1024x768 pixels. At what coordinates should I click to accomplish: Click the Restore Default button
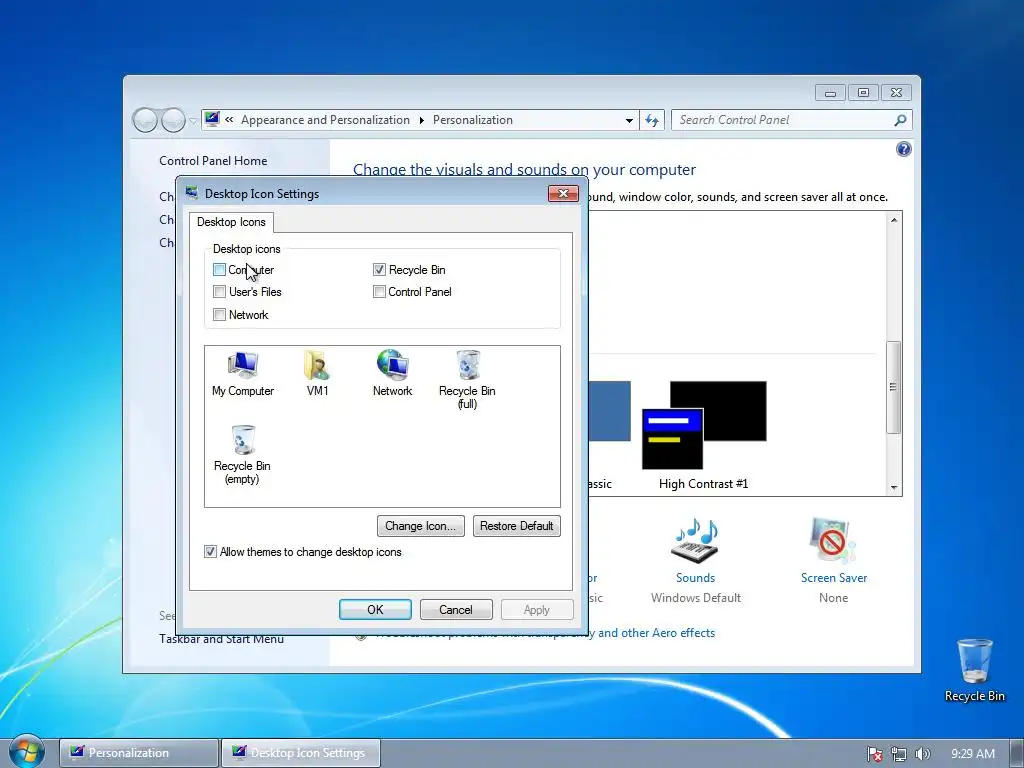517,526
